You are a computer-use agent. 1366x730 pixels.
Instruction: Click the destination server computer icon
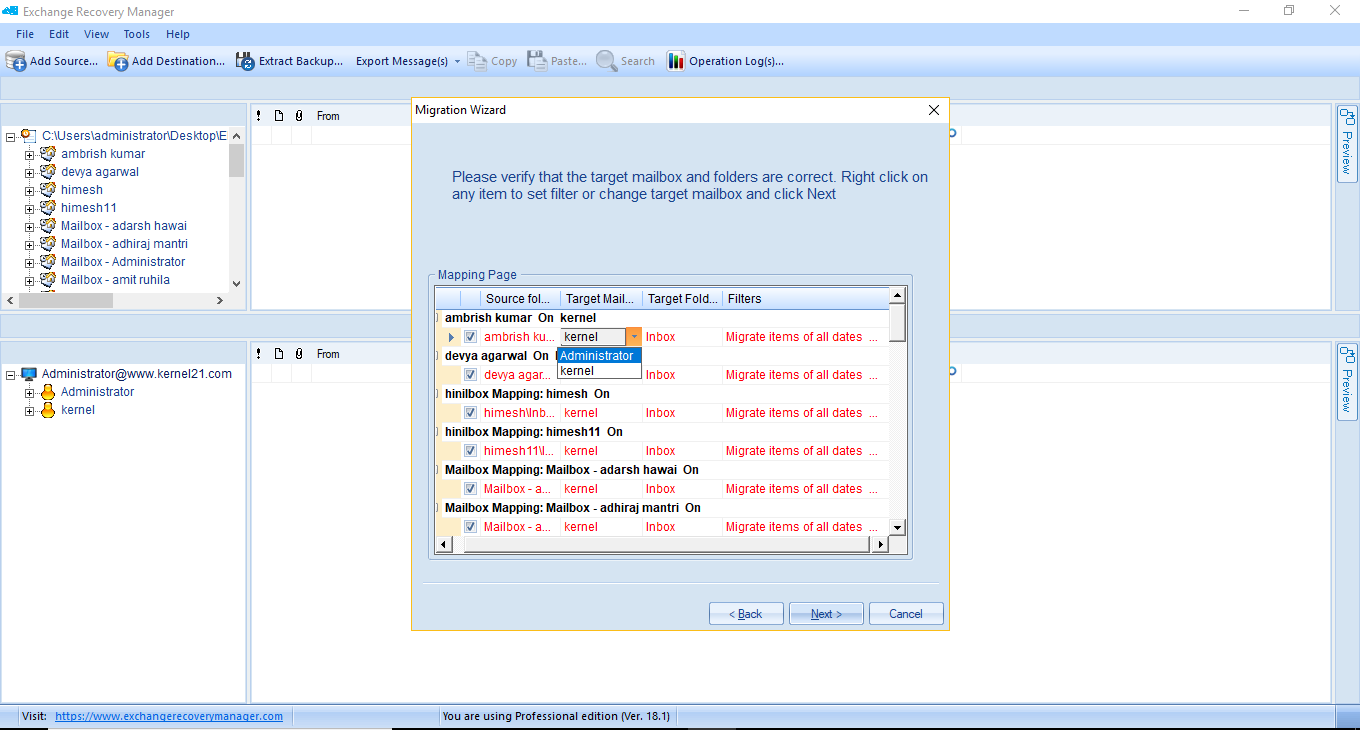tap(29, 374)
